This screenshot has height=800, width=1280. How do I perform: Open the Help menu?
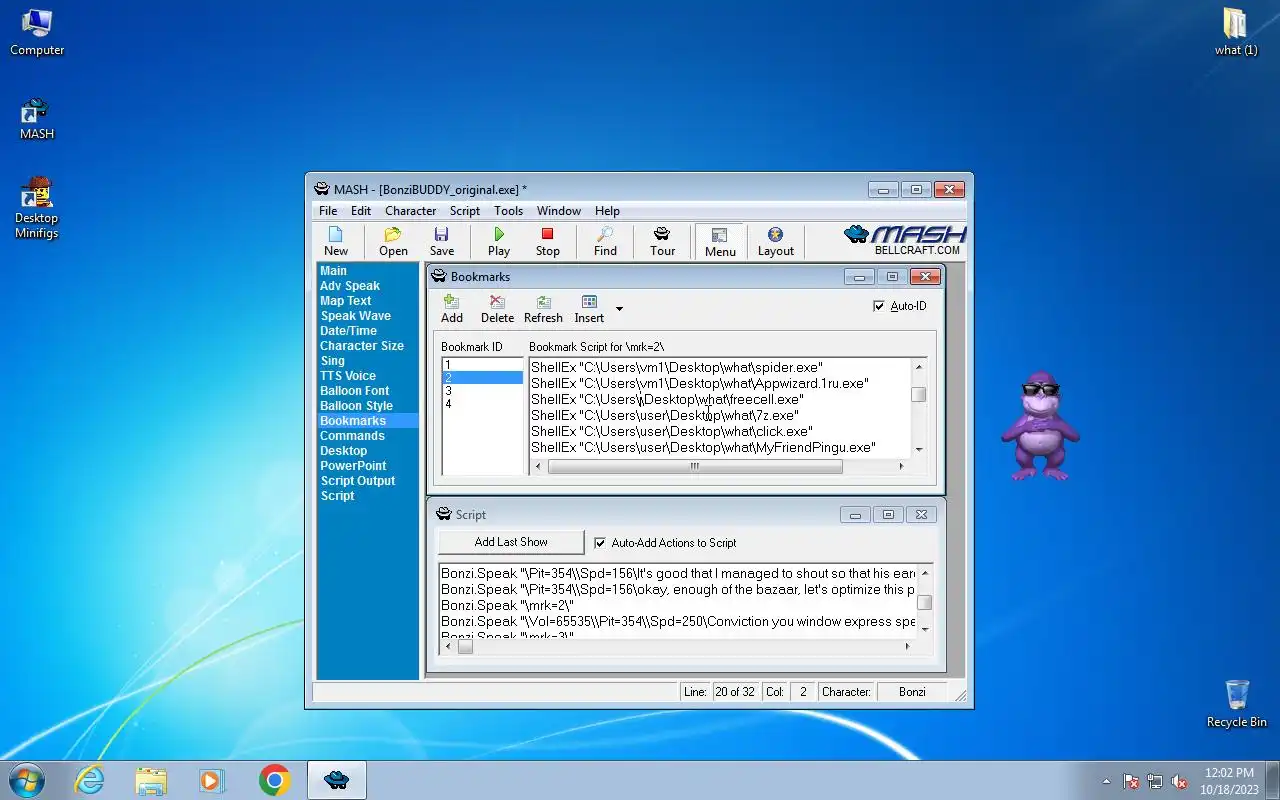tap(607, 211)
